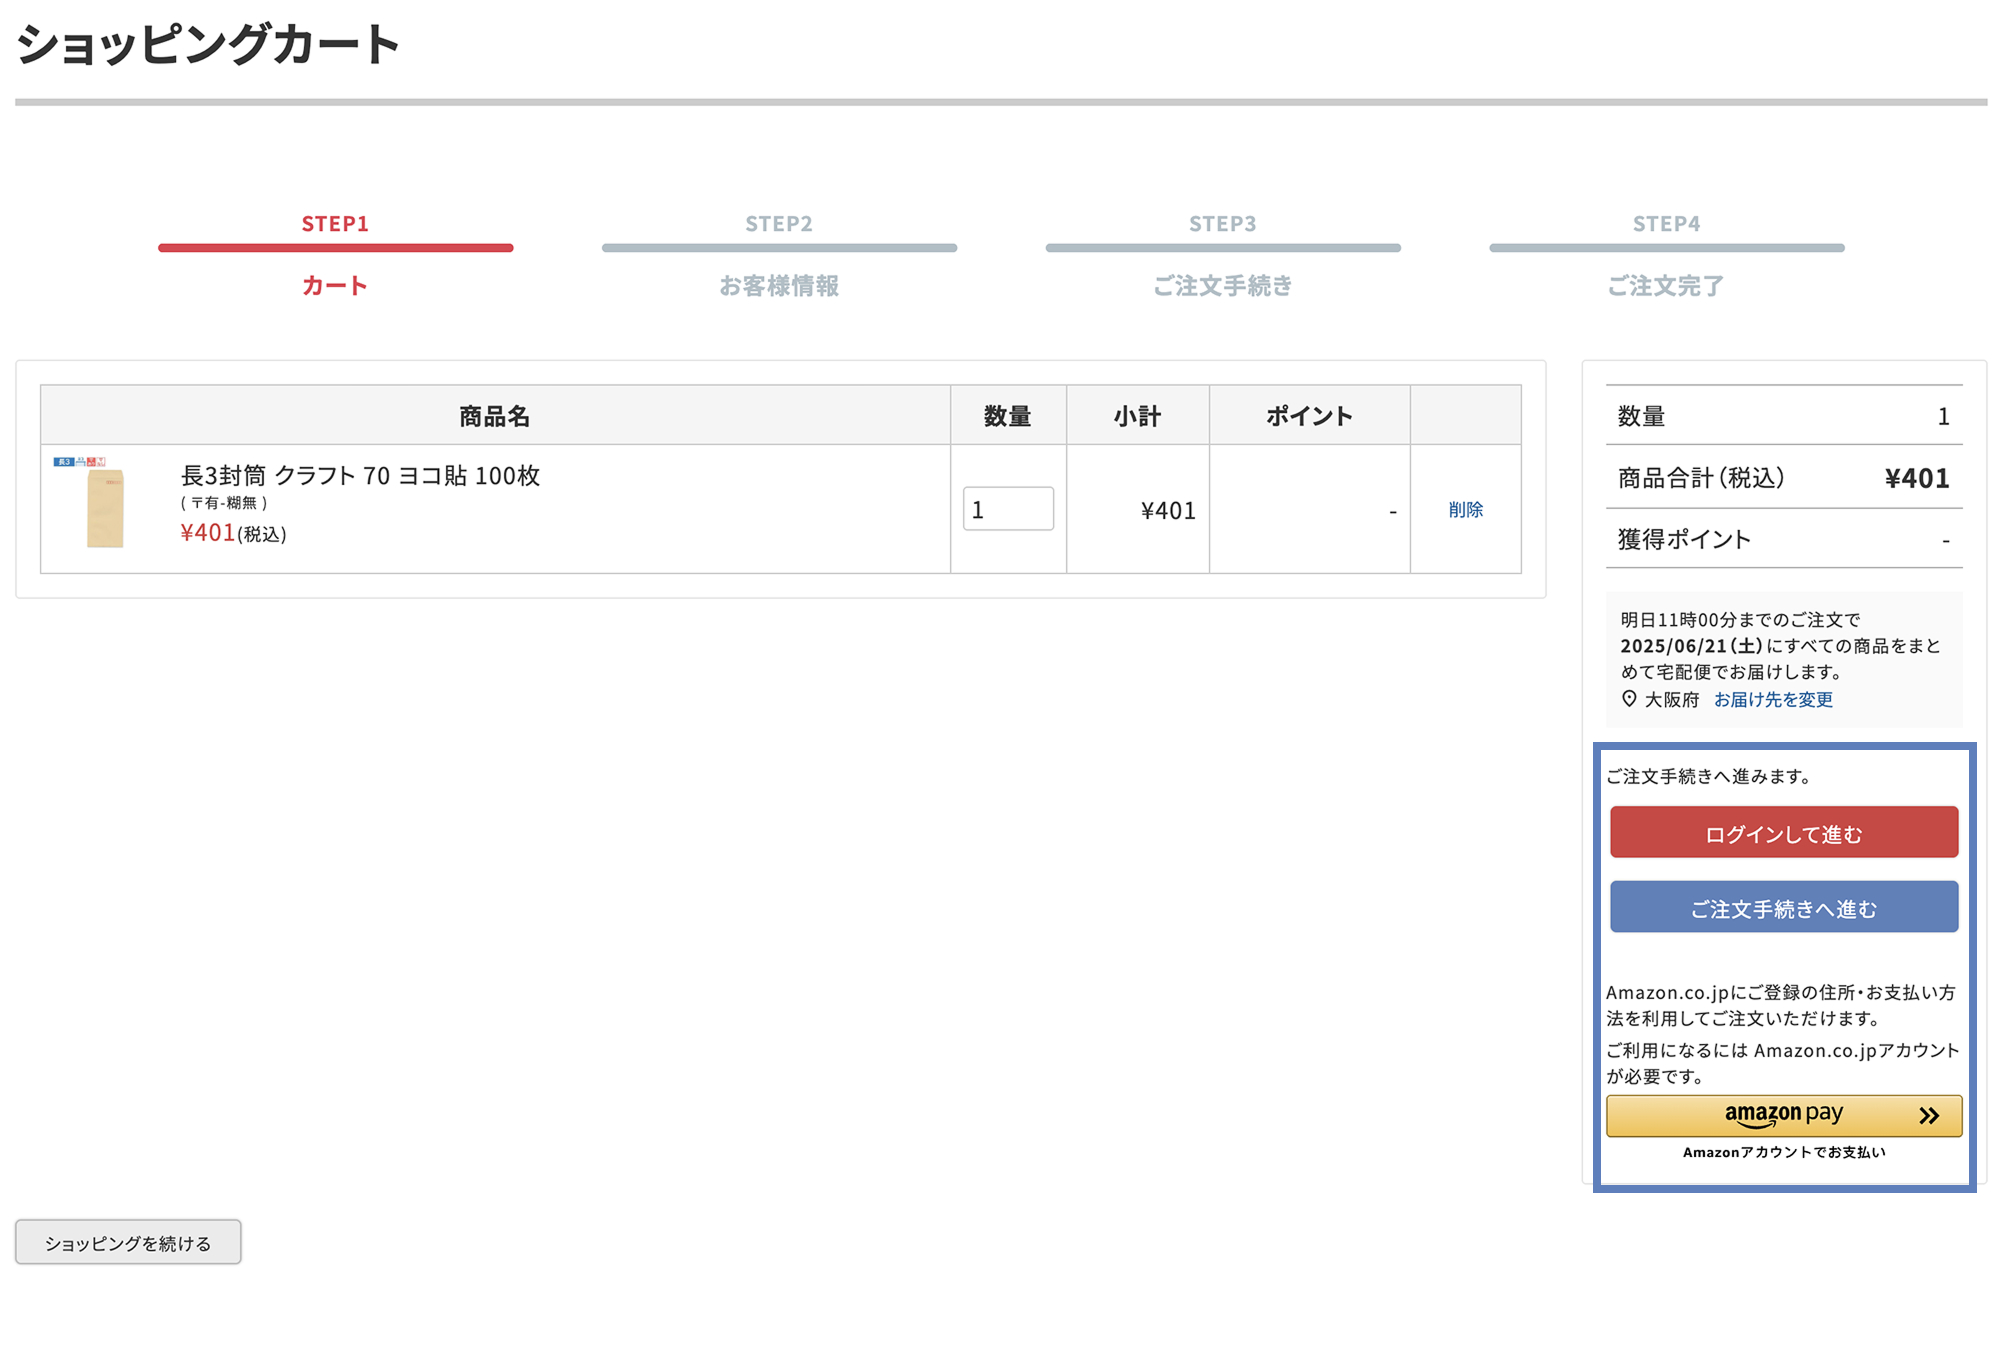Open the お届け先を変更 link
The width and height of the screenshot is (2000, 1360).
coord(1773,700)
